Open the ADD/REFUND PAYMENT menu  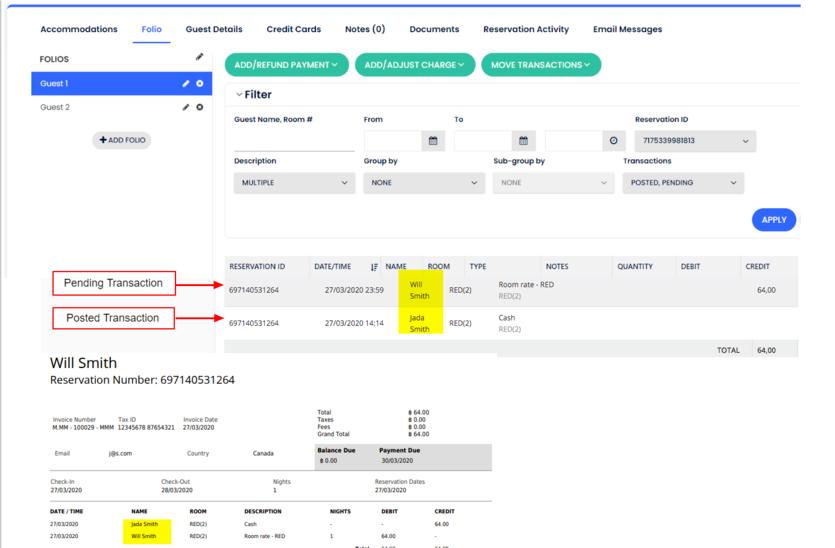pos(285,65)
